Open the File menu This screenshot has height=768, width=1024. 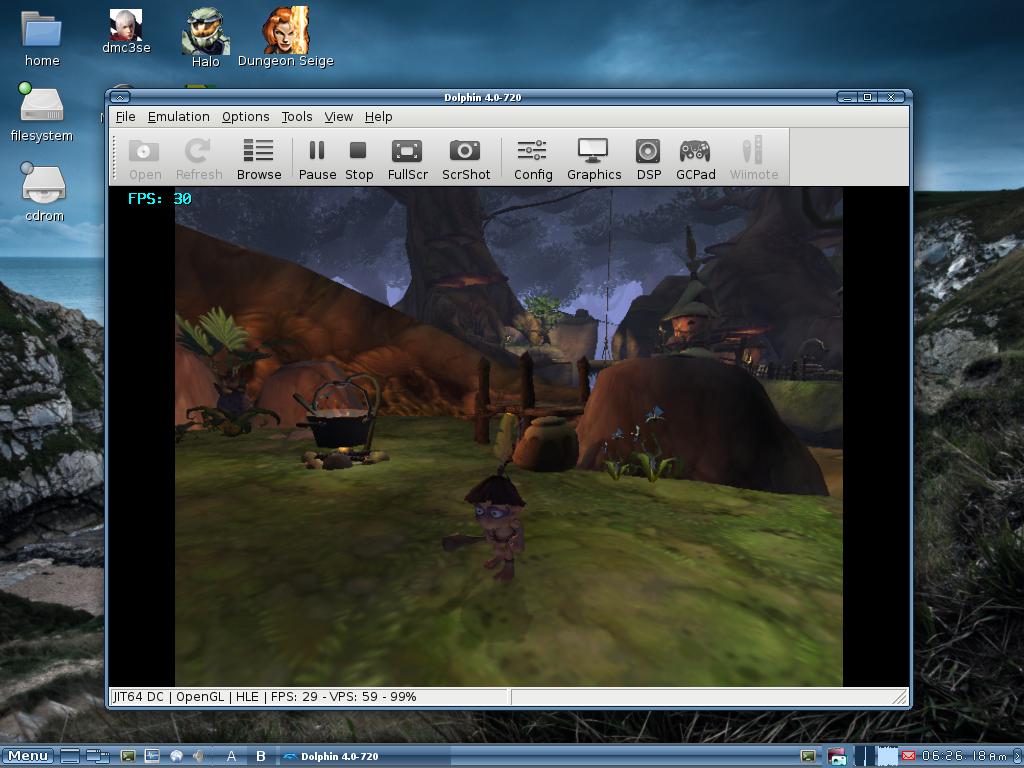pyautogui.click(x=125, y=117)
